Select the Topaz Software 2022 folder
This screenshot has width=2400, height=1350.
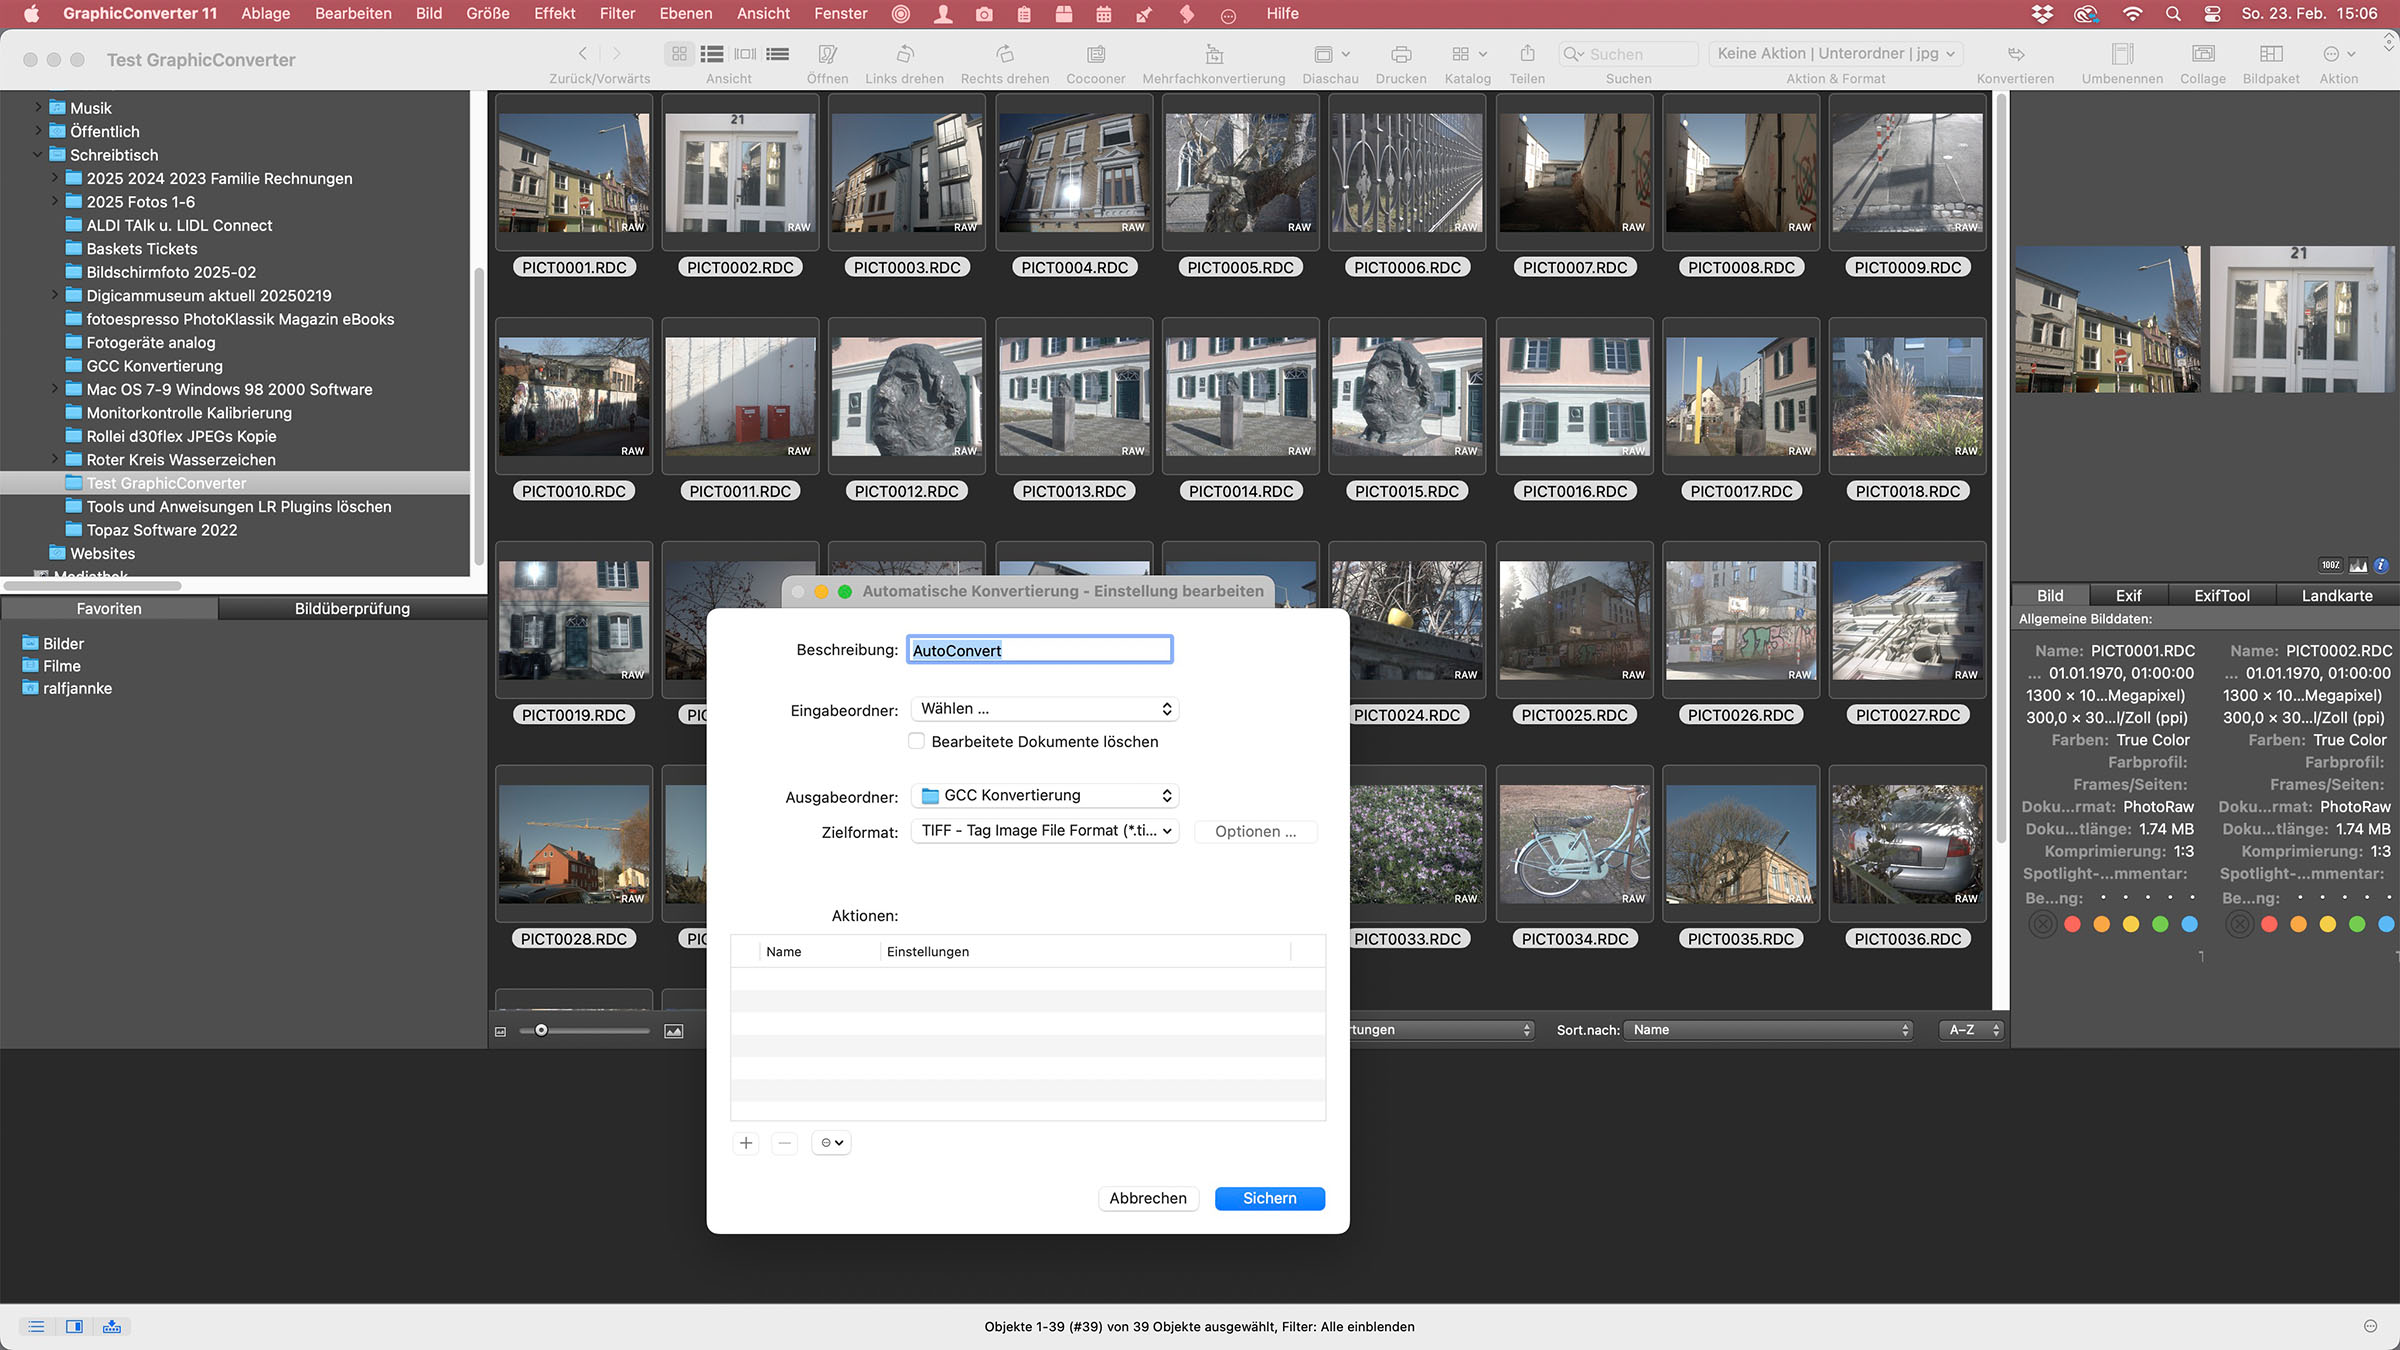coord(161,530)
